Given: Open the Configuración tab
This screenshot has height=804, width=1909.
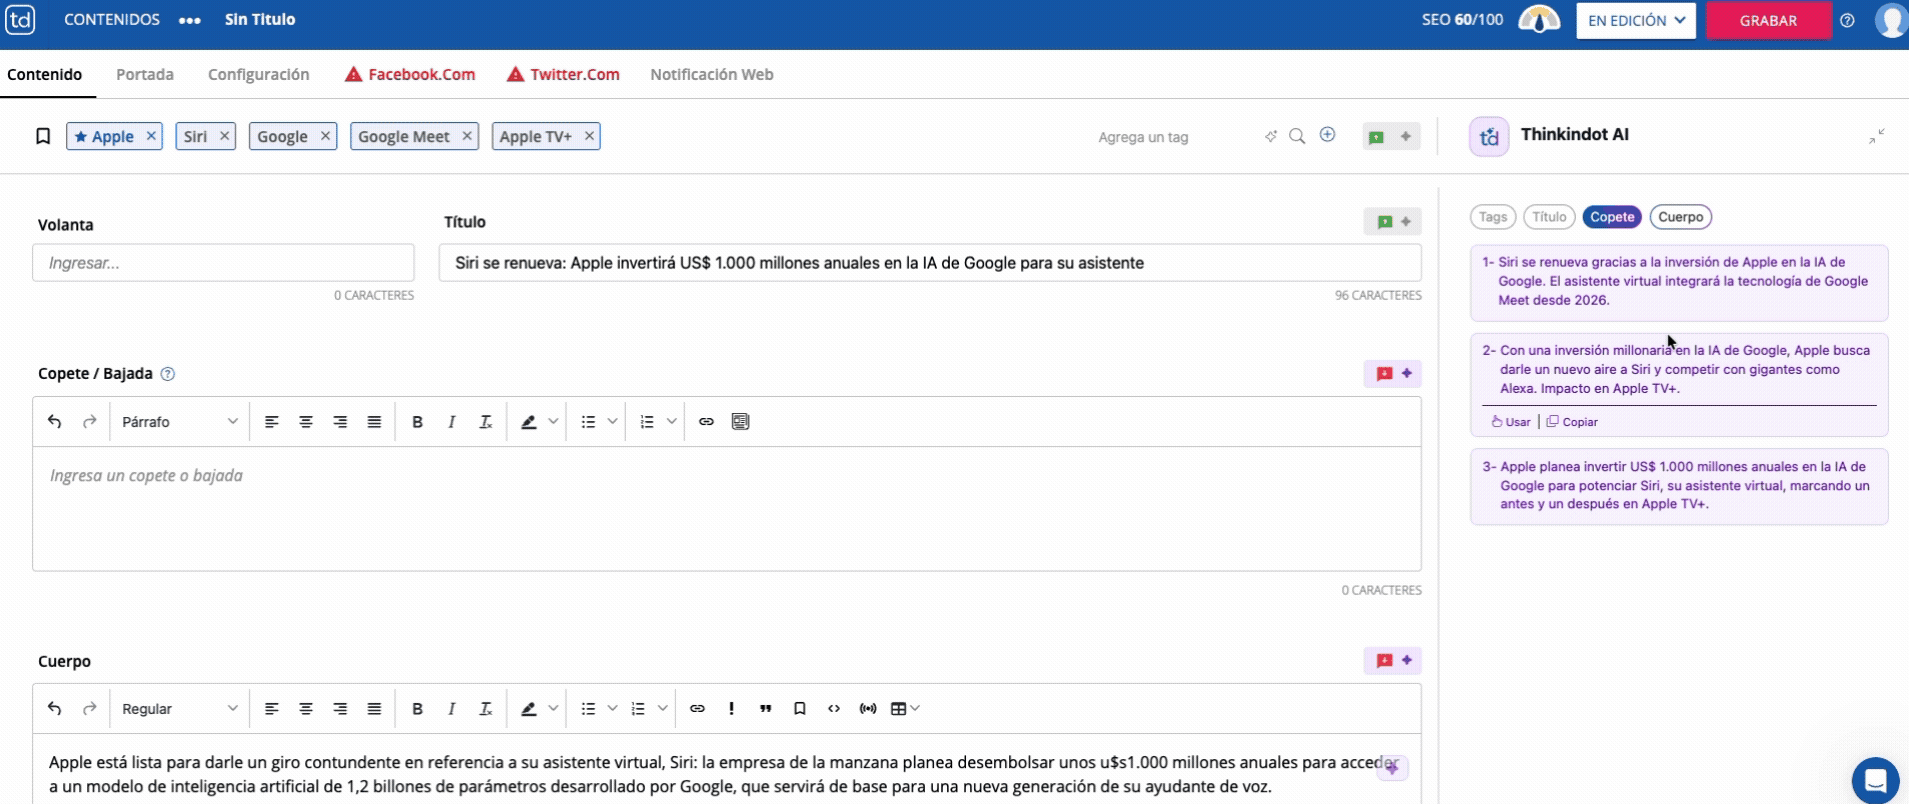Looking at the screenshot, I should pos(259,75).
